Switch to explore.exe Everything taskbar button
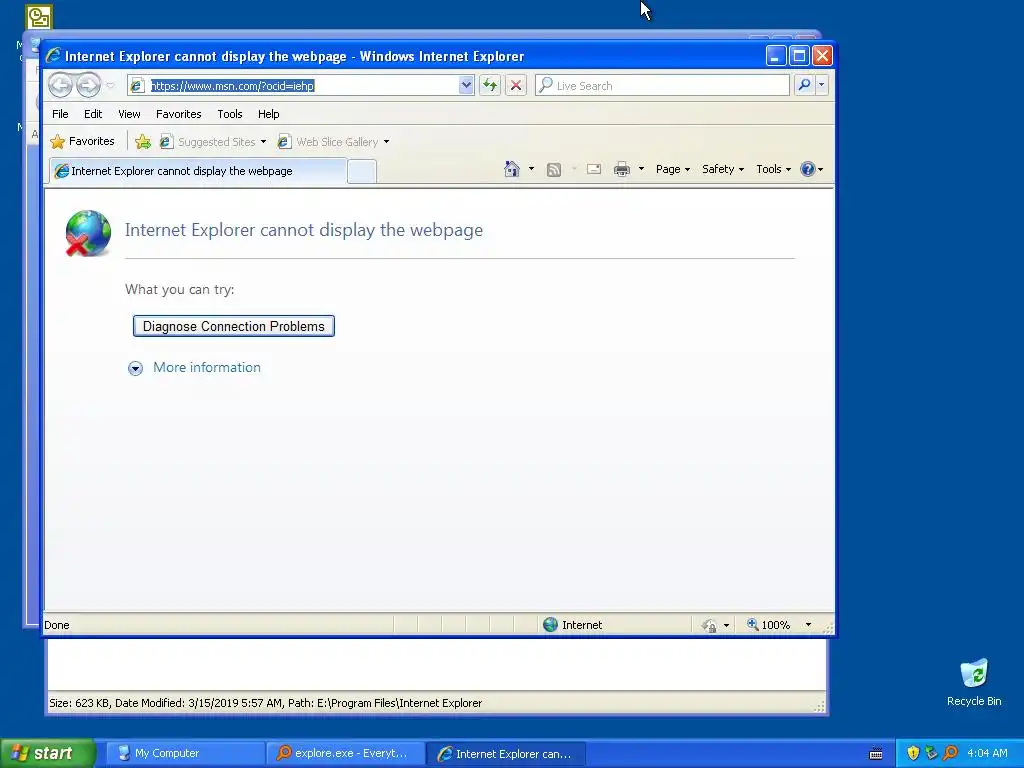Viewport: 1024px width, 768px height. click(345, 753)
